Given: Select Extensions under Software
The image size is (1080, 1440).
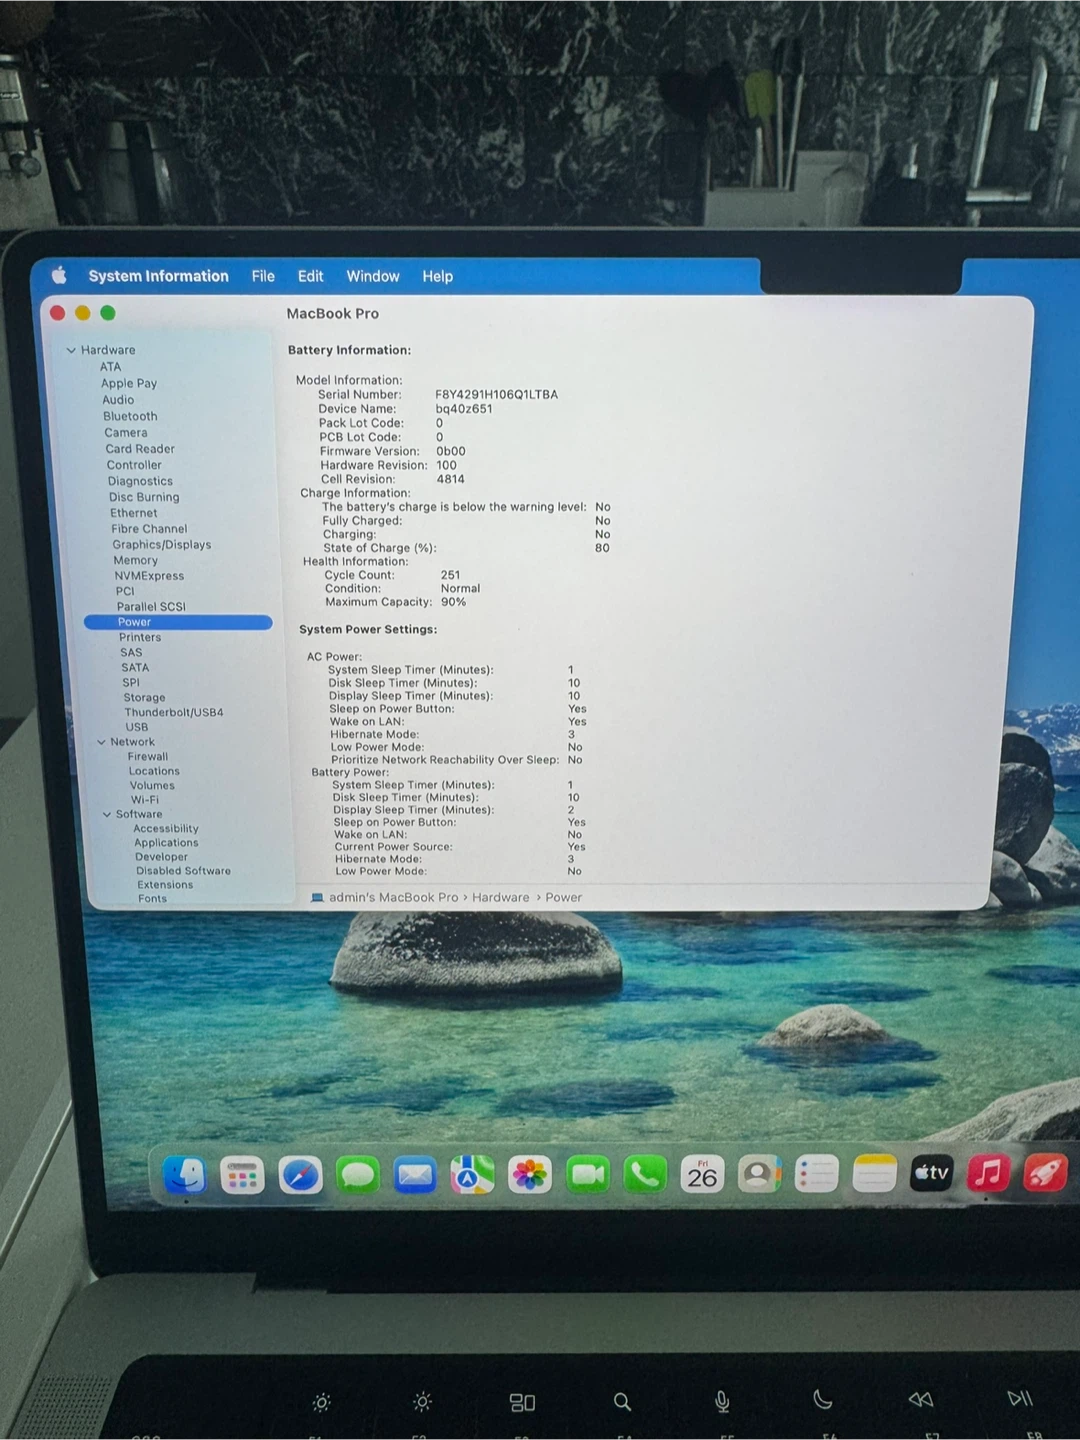Looking at the screenshot, I should [x=165, y=885].
